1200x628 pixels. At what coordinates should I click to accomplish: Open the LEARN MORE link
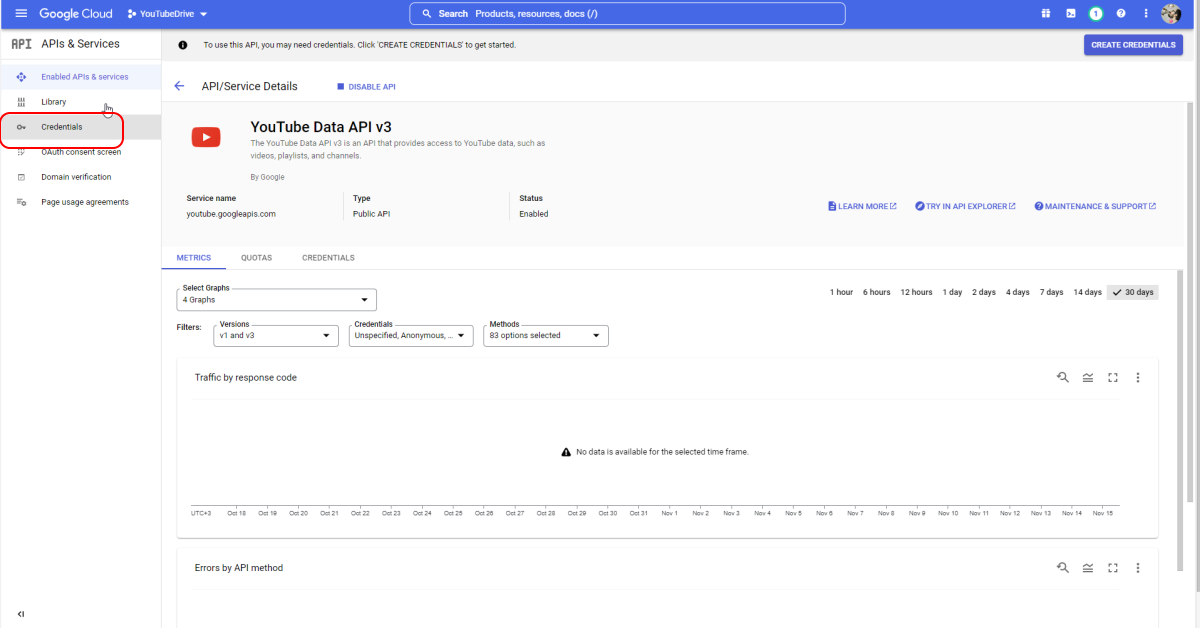coord(862,206)
